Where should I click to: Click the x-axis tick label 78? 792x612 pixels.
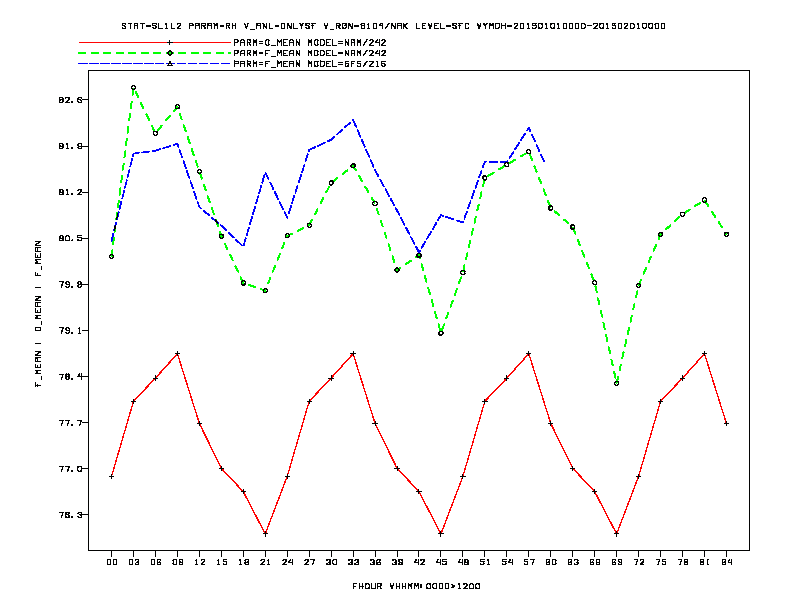pyautogui.click(x=682, y=562)
